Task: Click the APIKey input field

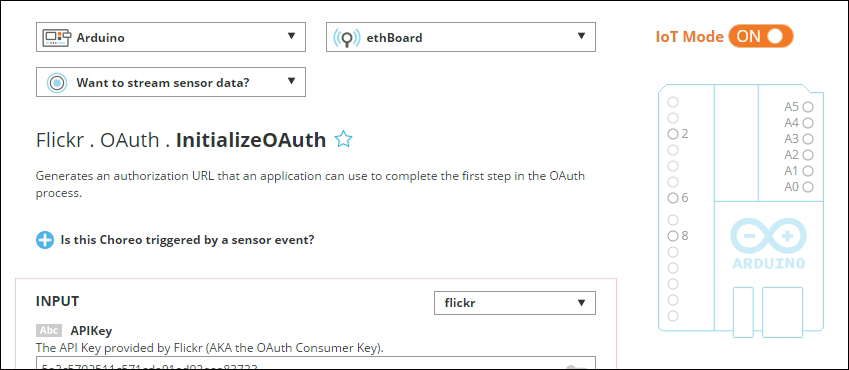Action: pyautogui.click(x=316, y=363)
